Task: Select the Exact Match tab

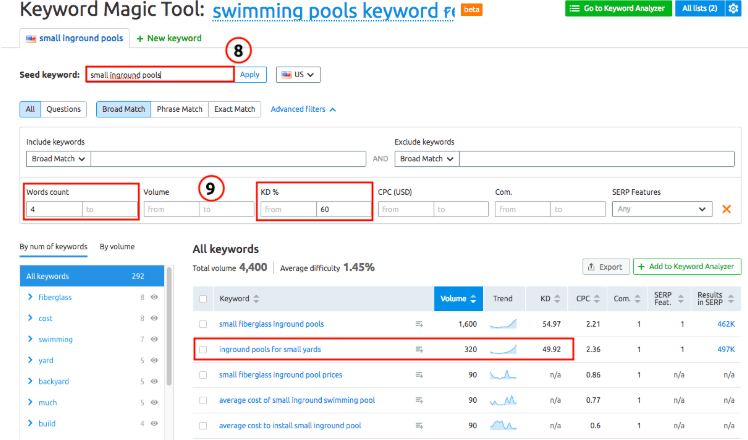Action: (234, 109)
